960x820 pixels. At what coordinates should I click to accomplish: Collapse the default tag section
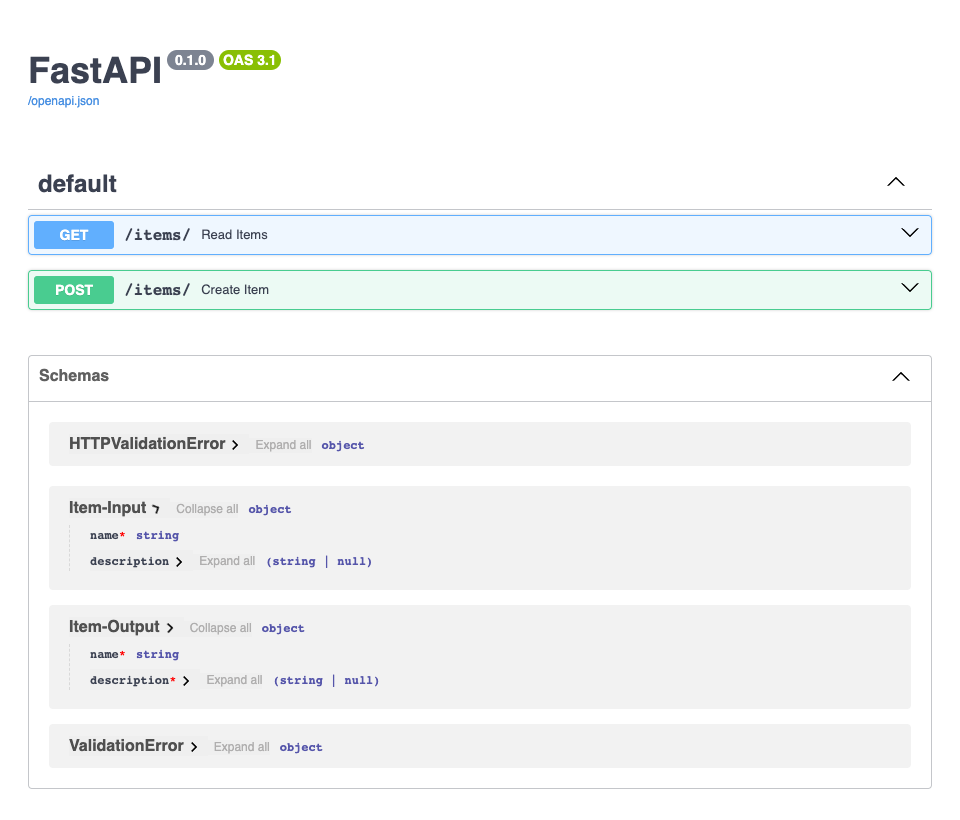click(895, 182)
